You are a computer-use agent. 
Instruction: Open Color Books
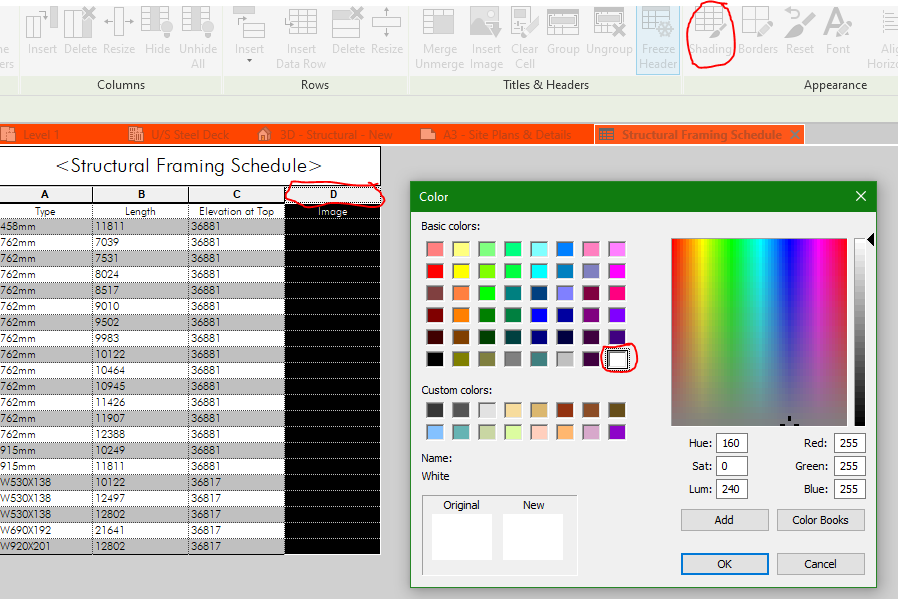pyautogui.click(x=820, y=520)
